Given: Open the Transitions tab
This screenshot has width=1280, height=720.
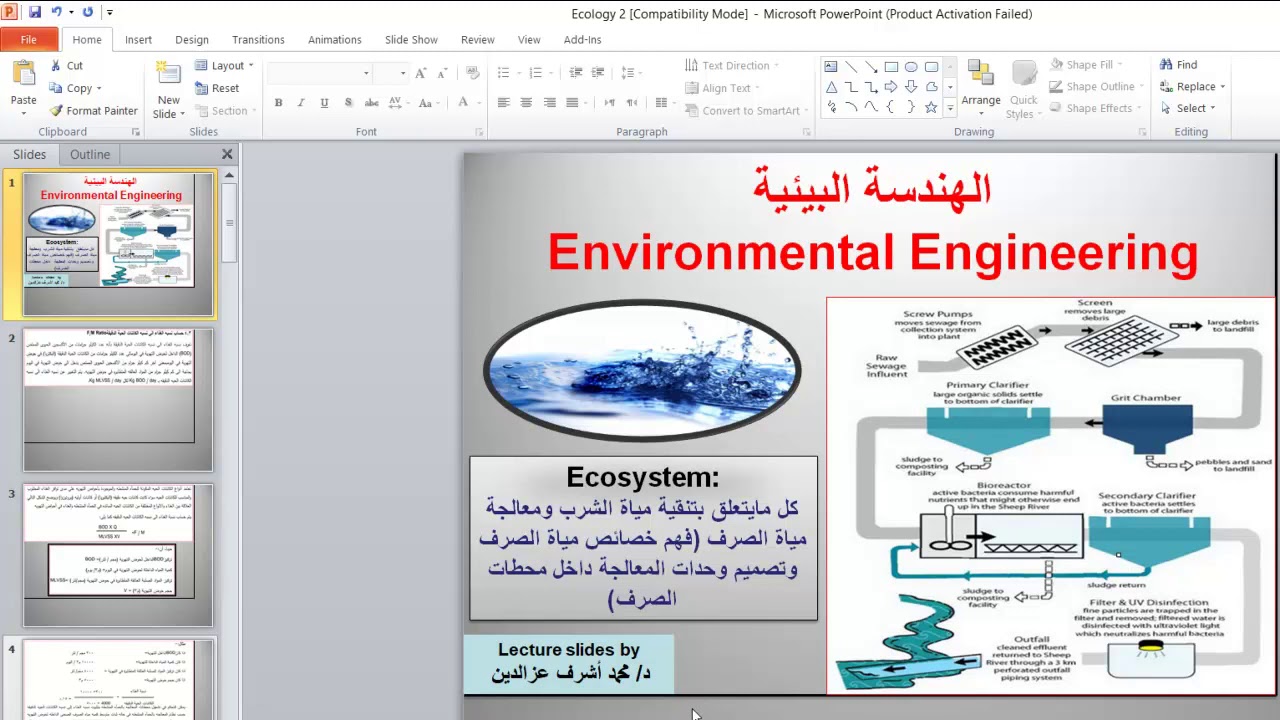Looking at the screenshot, I should 258,40.
